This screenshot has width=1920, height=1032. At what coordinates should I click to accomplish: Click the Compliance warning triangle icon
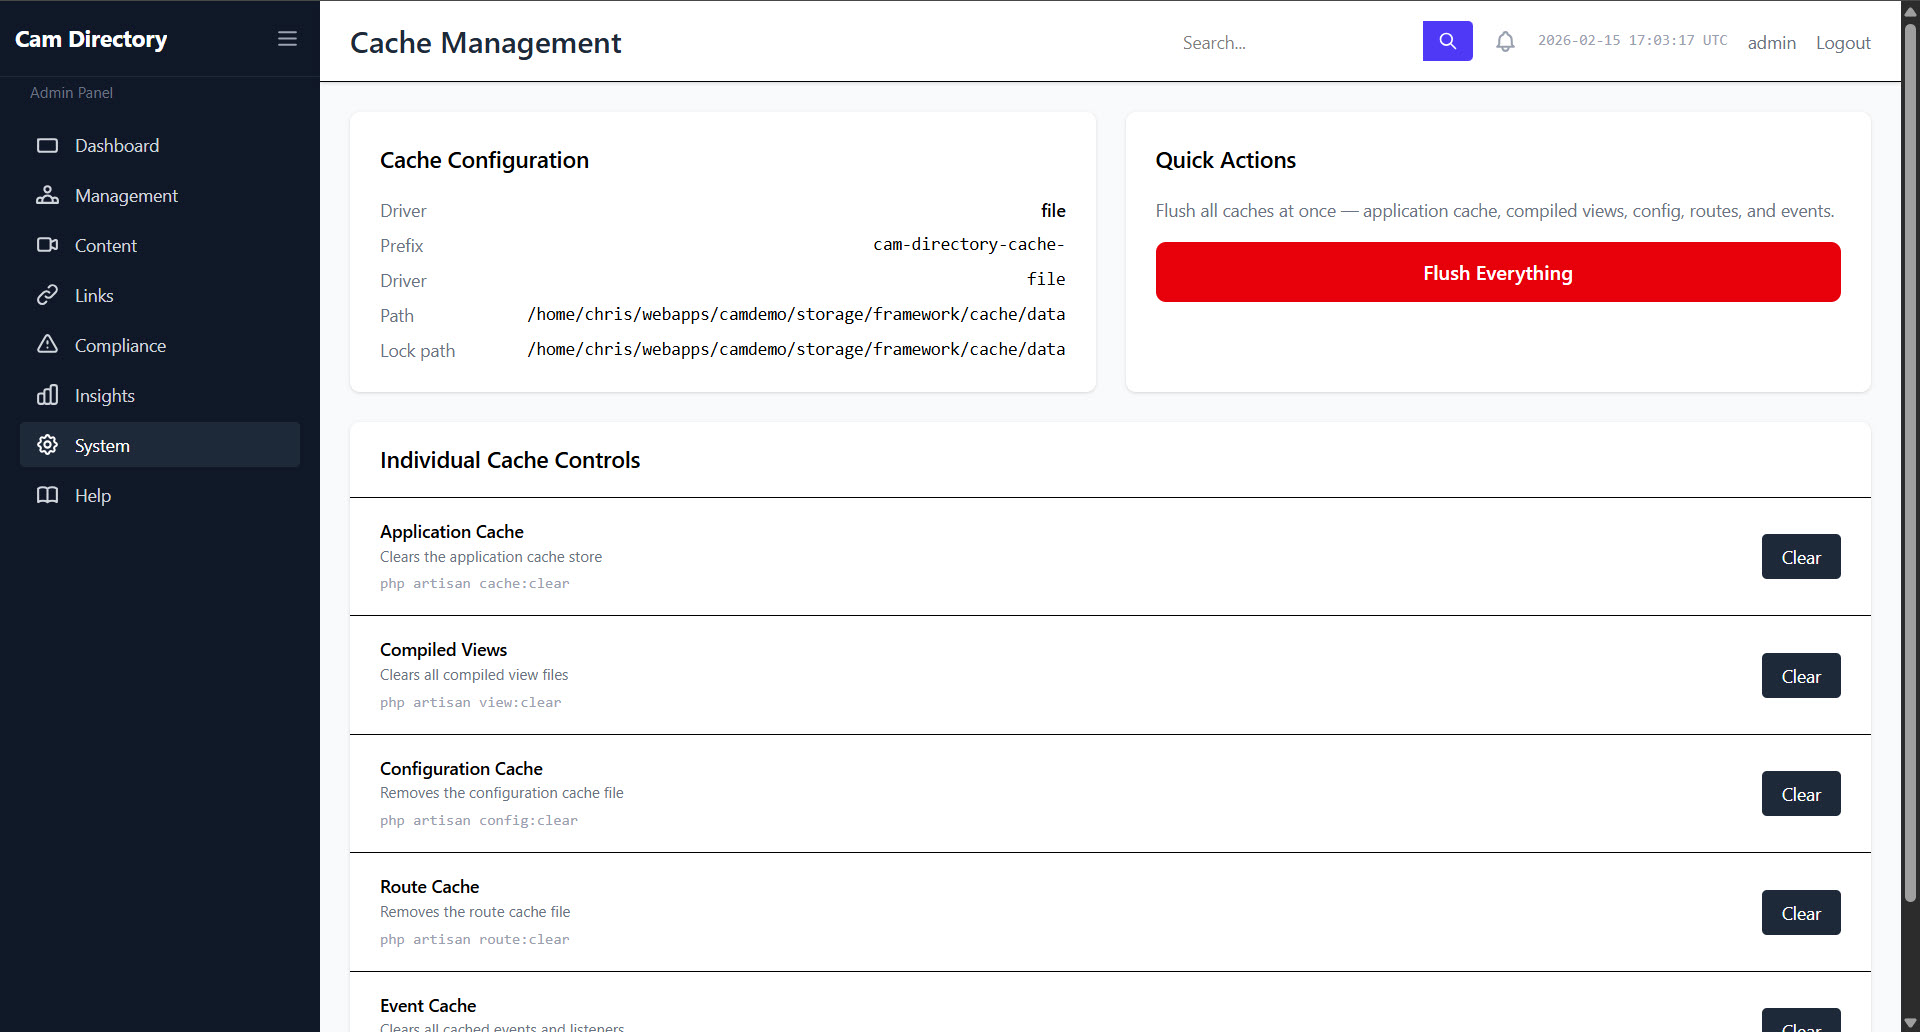(47, 345)
